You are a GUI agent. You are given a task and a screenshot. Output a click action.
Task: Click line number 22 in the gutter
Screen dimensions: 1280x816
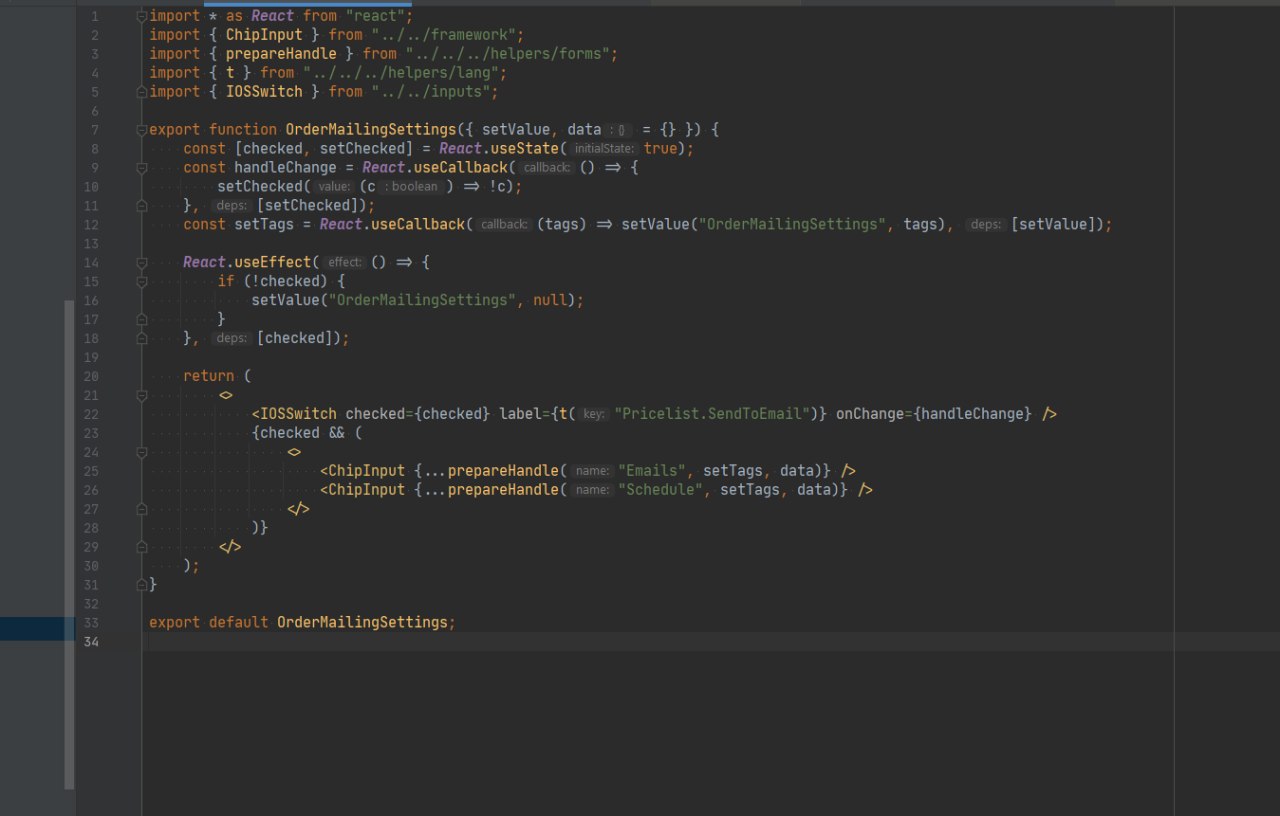(x=91, y=414)
